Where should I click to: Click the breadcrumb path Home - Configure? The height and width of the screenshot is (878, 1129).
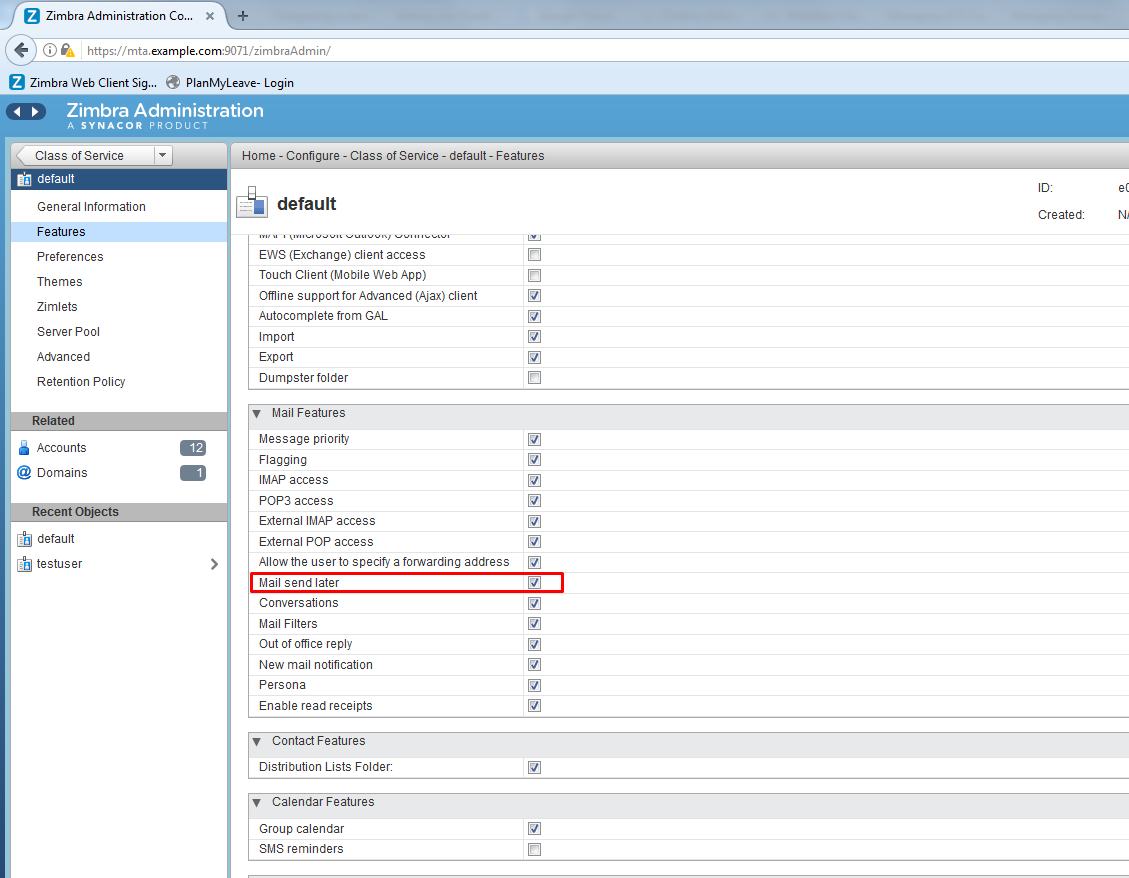291,156
